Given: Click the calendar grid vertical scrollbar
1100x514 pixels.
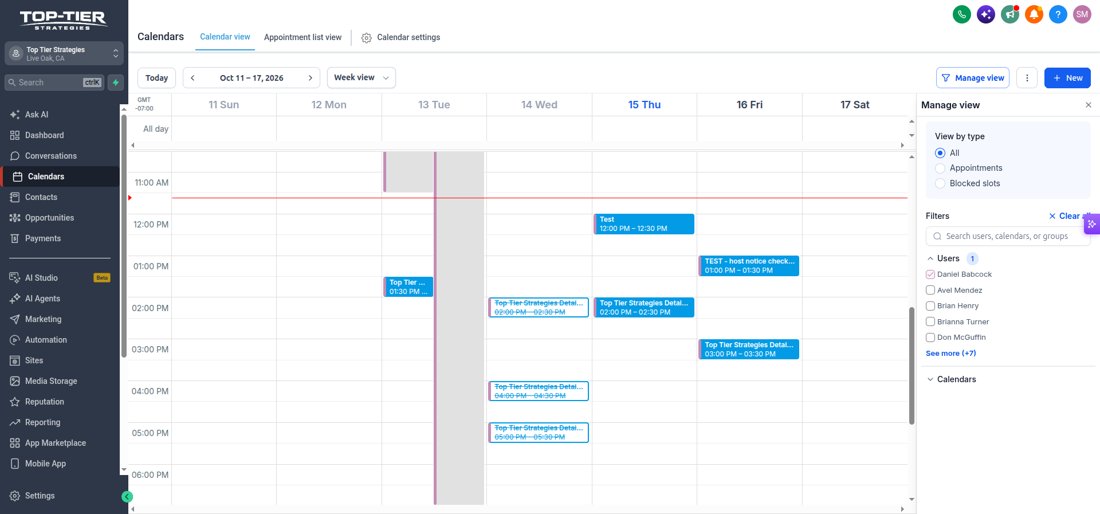Looking at the screenshot, I should (x=912, y=365).
